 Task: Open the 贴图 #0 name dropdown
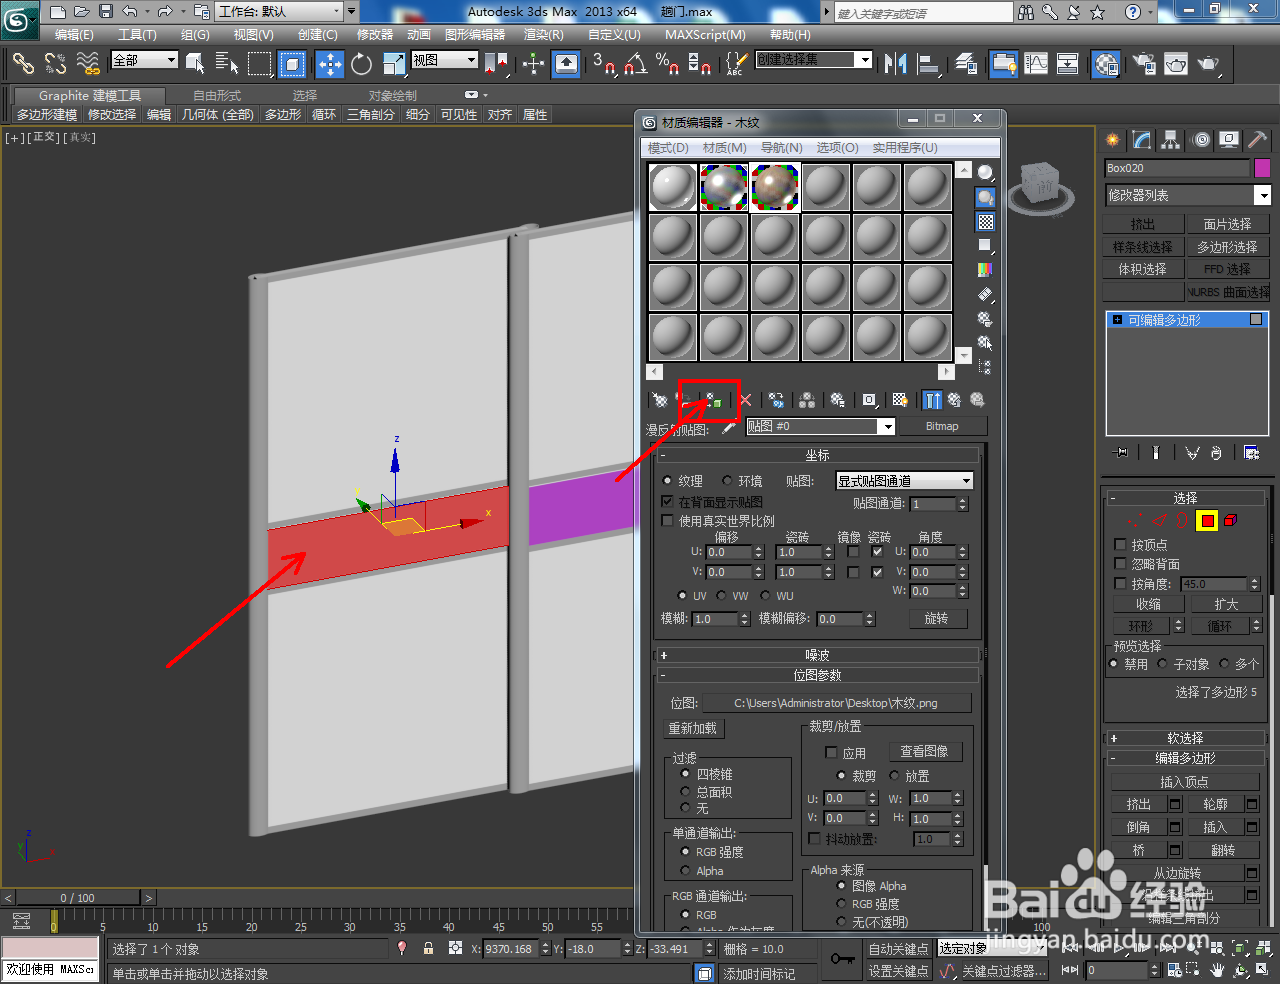point(886,427)
